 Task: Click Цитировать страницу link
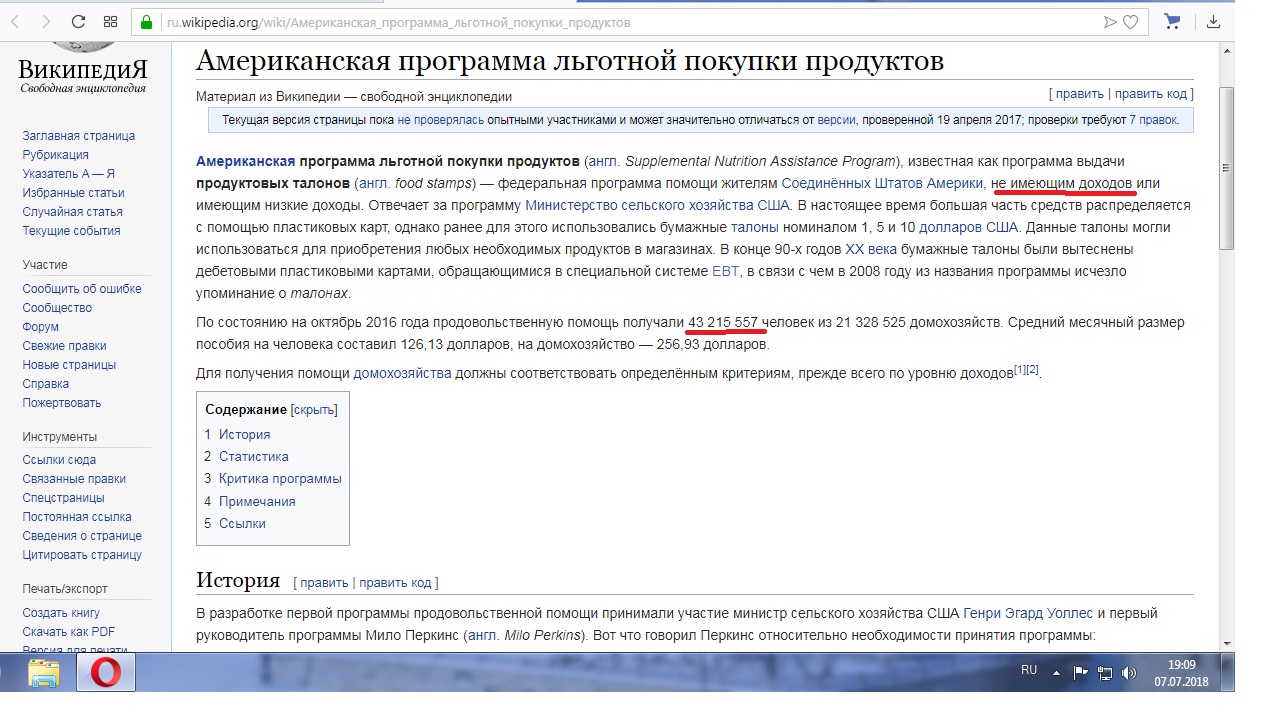coord(82,555)
